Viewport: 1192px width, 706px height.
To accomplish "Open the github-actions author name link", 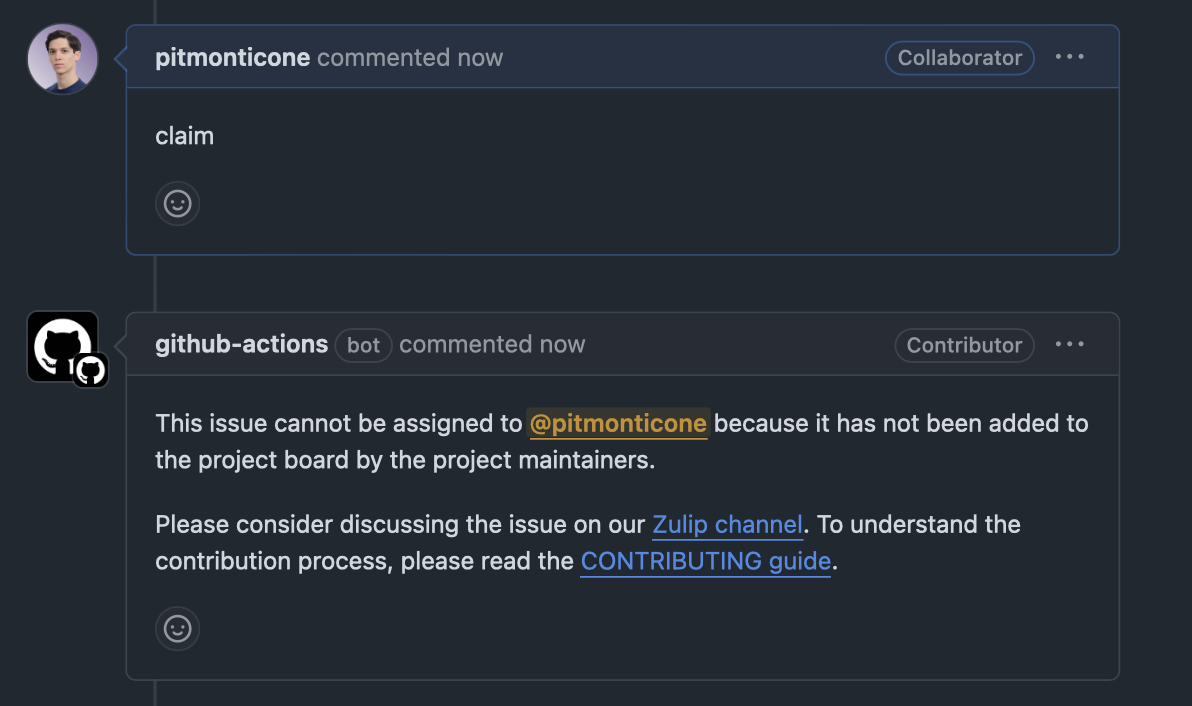I will (x=242, y=344).
